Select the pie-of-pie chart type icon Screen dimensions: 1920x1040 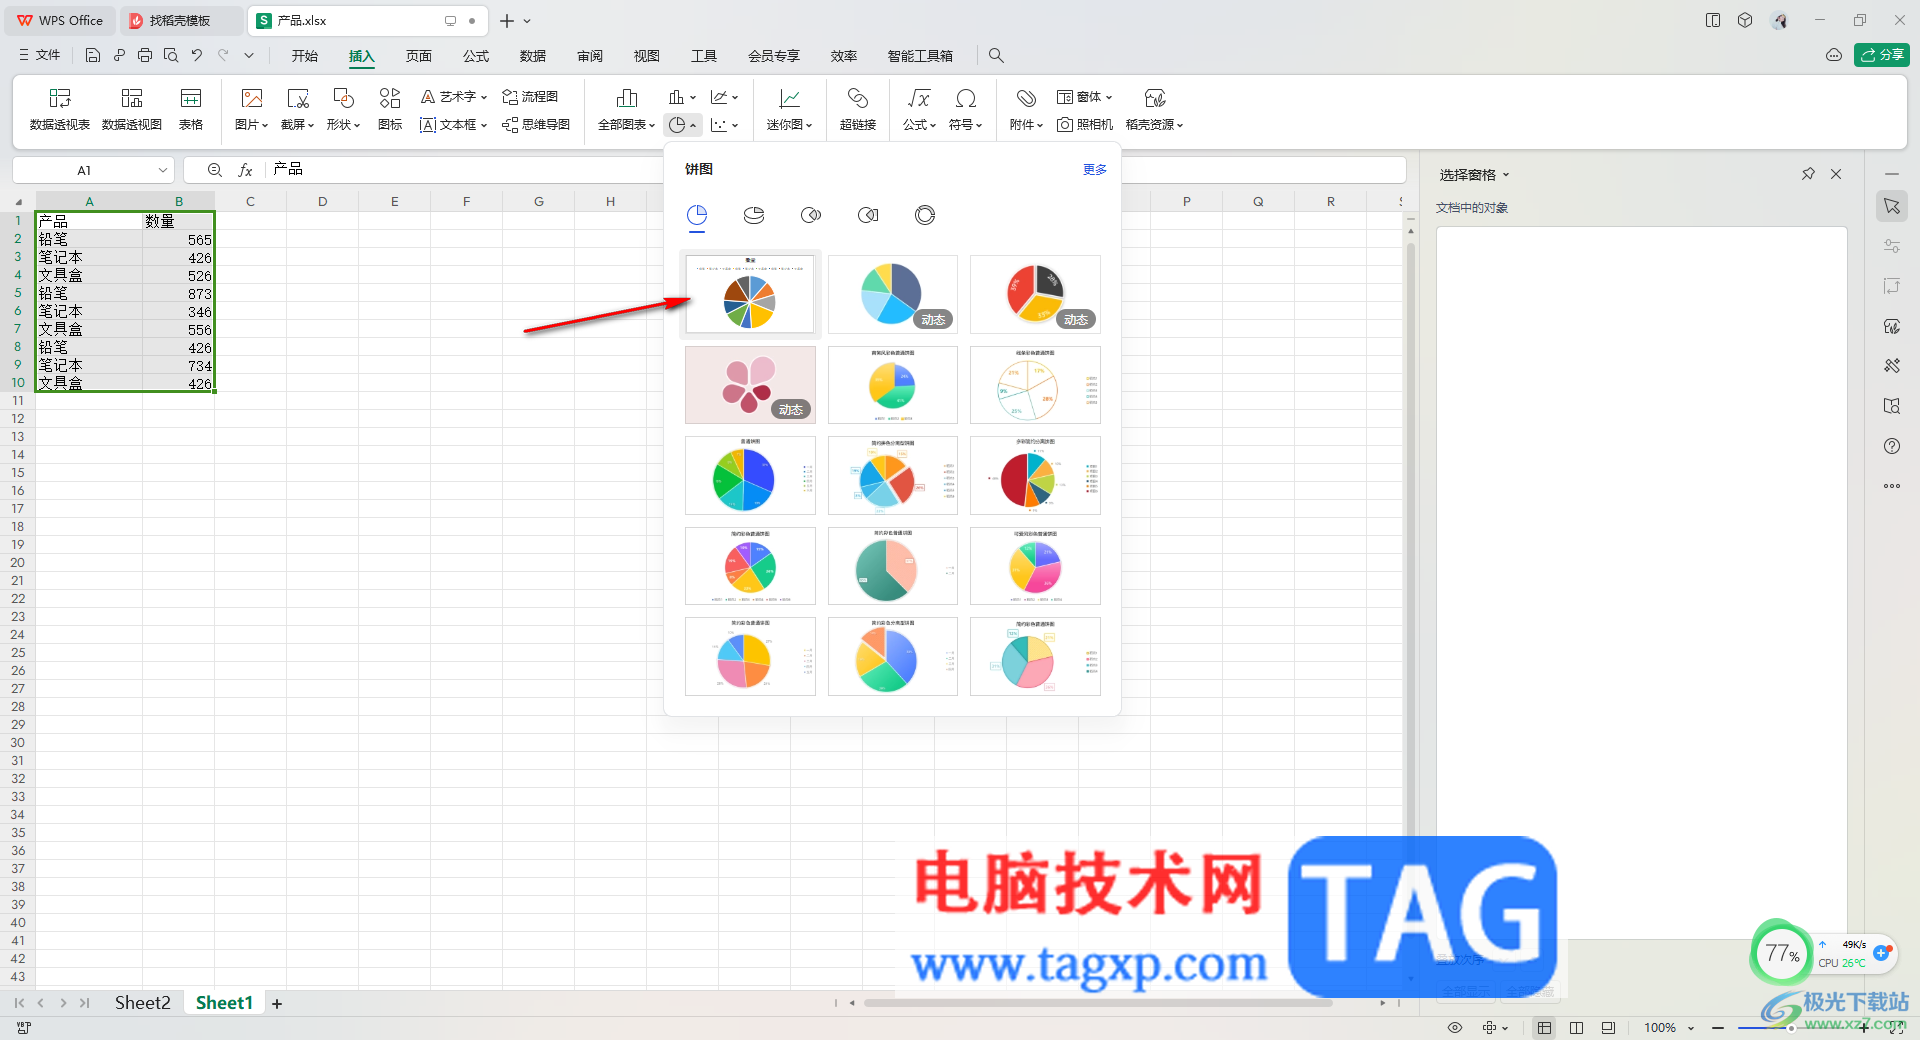[x=811, y=215]
